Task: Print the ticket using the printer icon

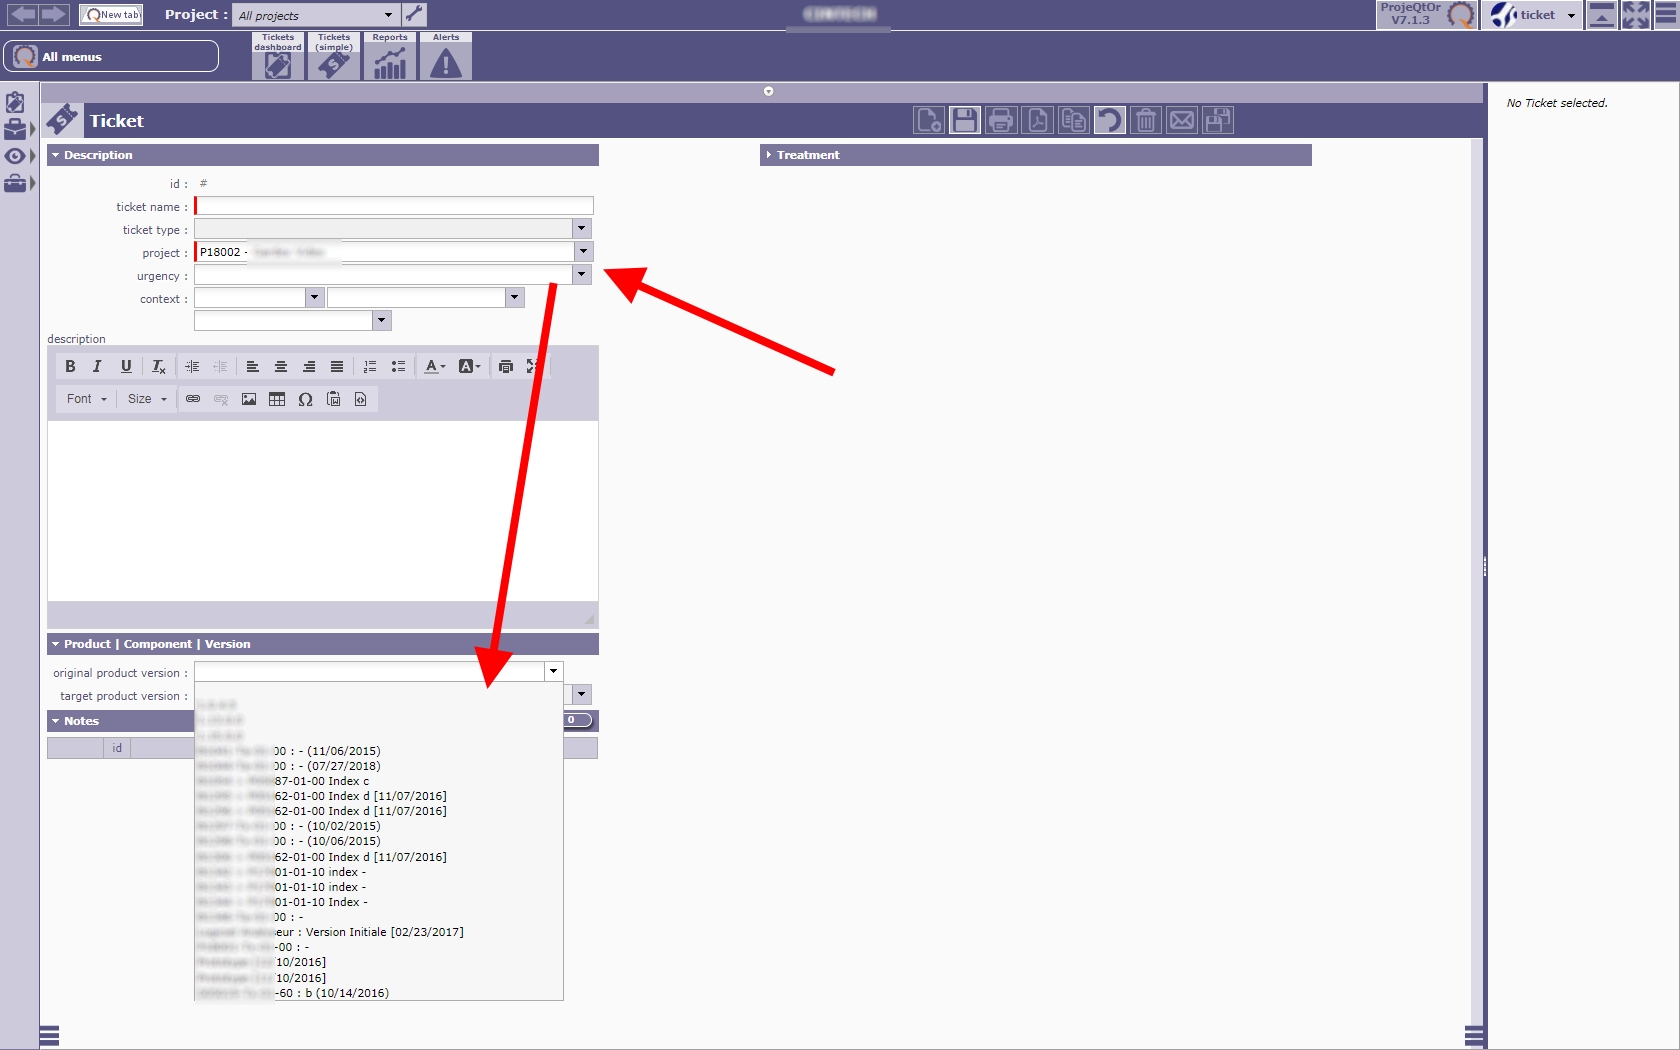Action: click(1000, 121)
